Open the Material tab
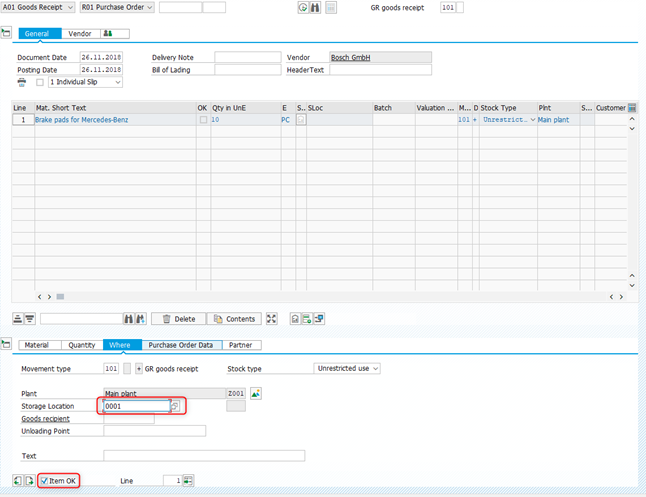This screenshot has height=497, width=646. (40, 345)
